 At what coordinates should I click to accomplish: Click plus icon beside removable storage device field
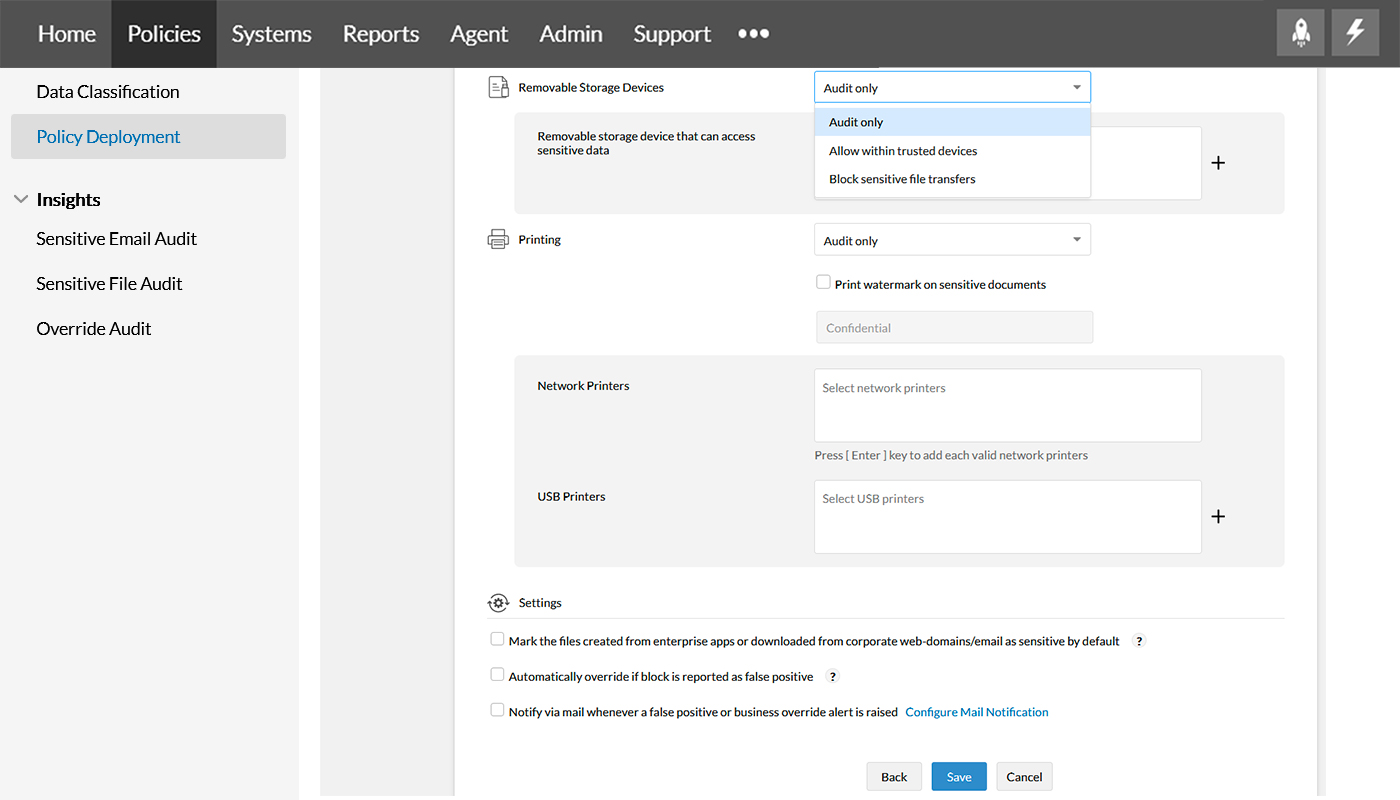pos(1218,163)
